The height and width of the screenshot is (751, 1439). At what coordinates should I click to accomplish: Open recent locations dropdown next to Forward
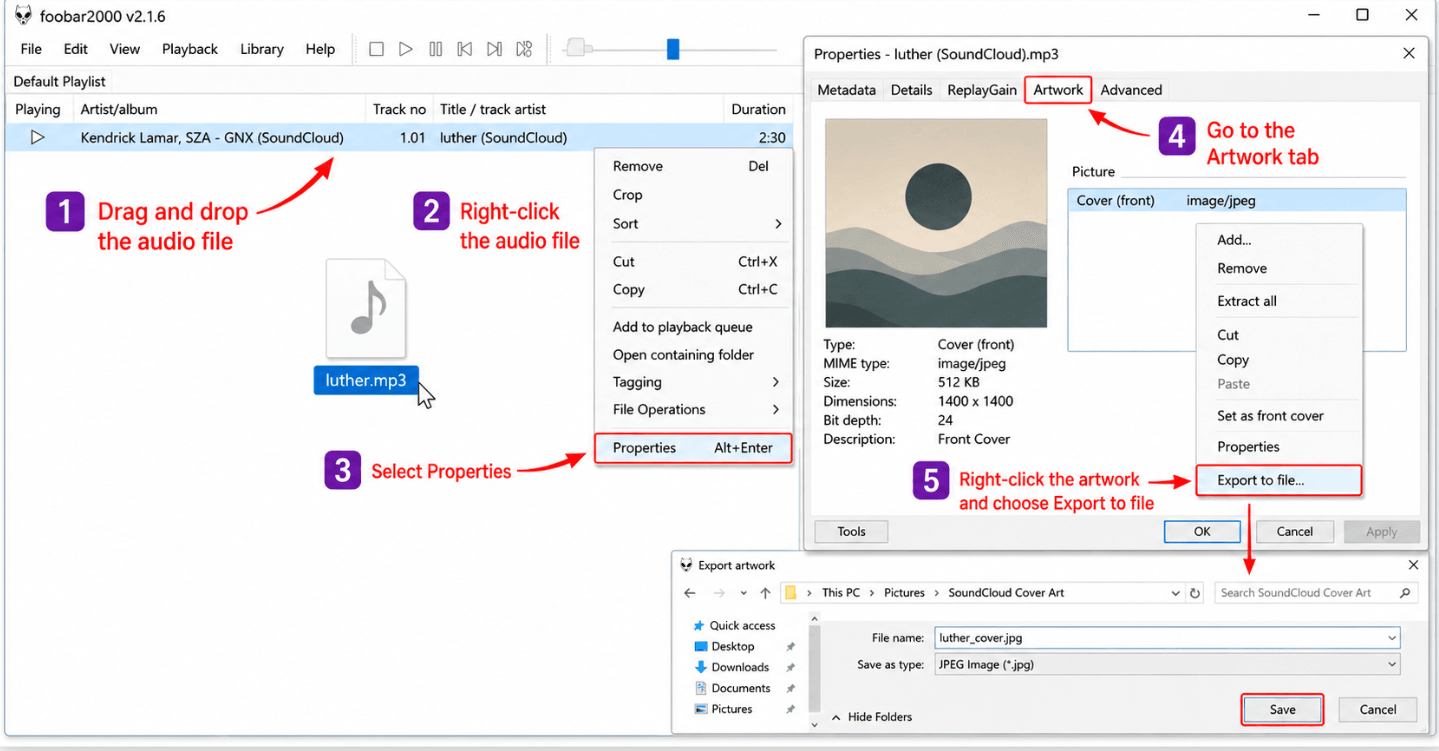(x=743, y=593)
